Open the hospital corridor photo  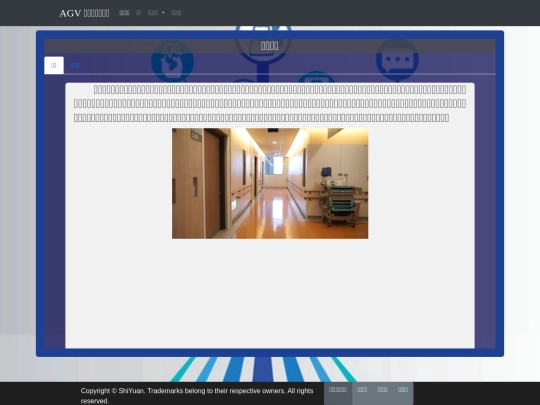(x=270, y=183)
